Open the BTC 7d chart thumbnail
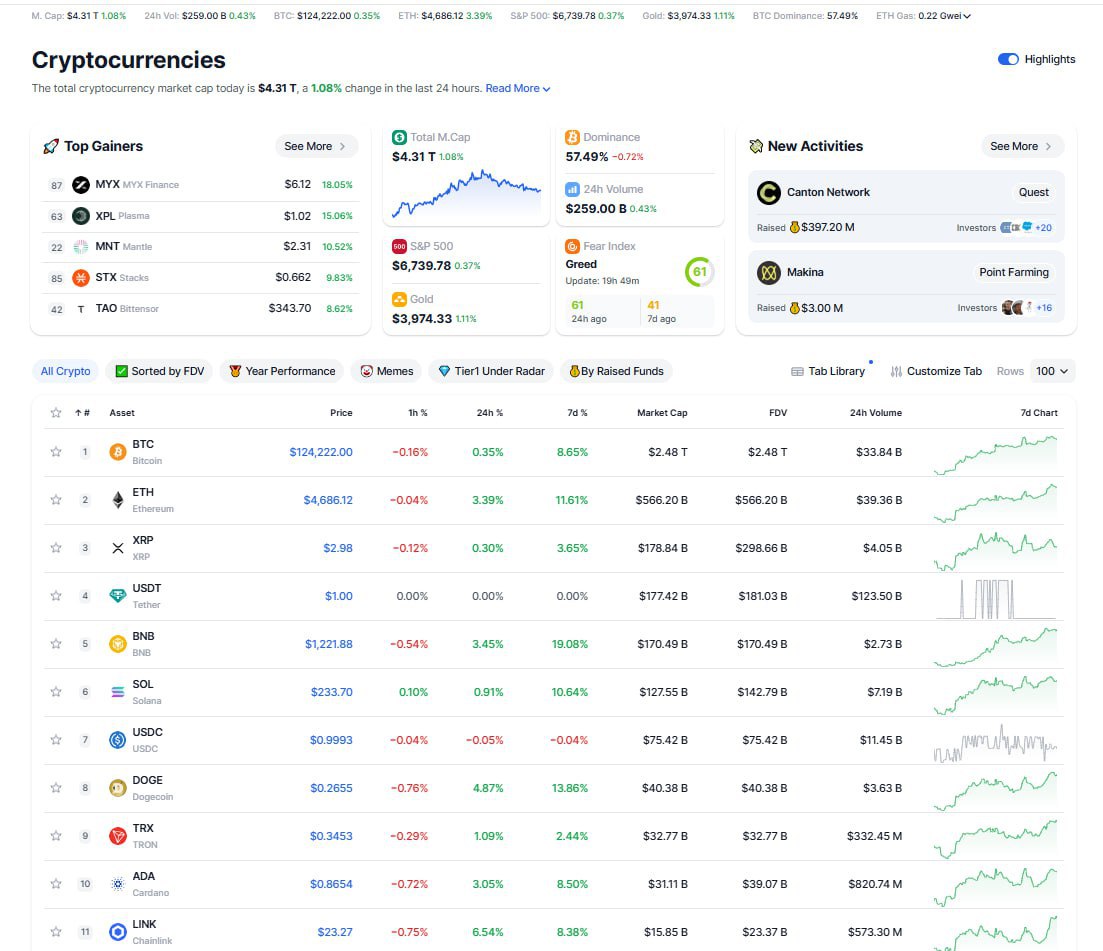This screenshot has height=951, width=1103. (994, 453)
